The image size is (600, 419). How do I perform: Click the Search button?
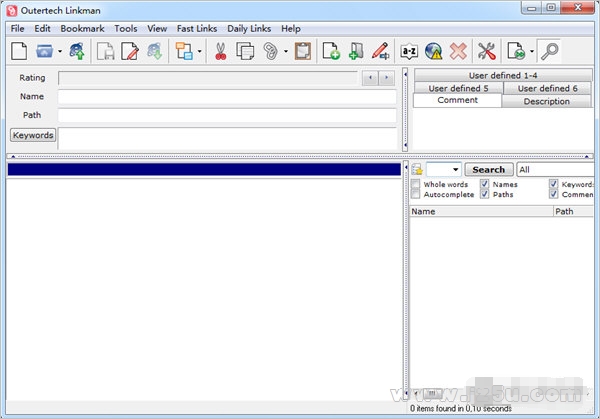coord(489,170)
